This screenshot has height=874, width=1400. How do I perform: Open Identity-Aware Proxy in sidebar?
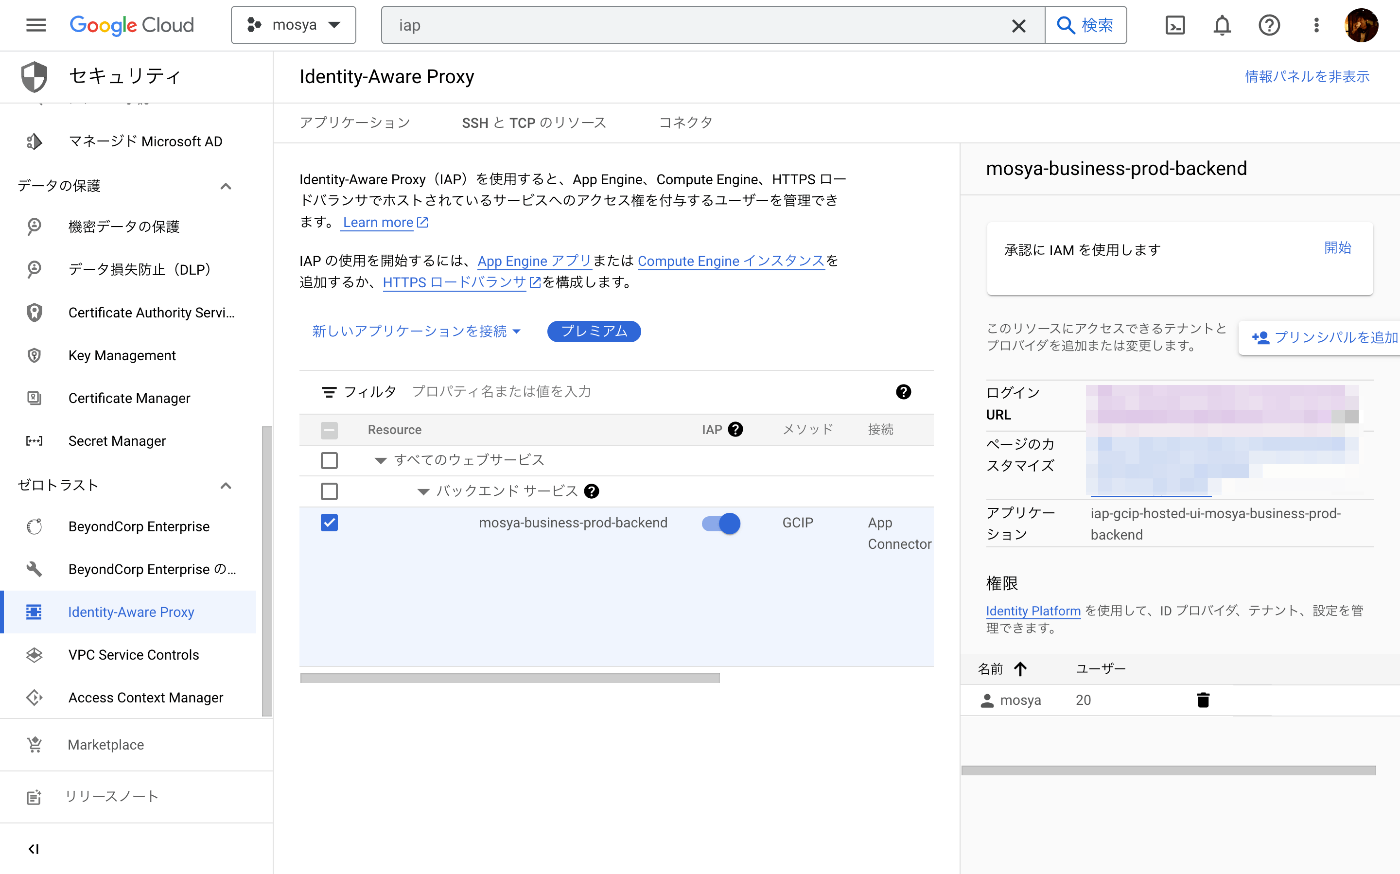click(x=129, y=612)
